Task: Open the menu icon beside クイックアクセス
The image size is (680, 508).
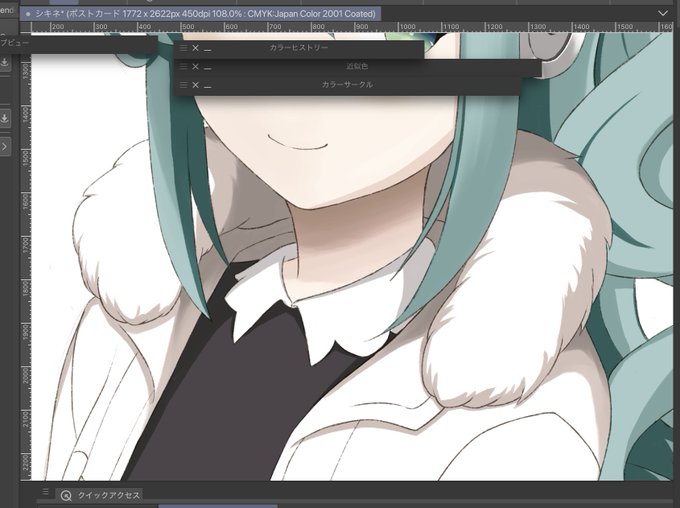Action: [46, 492]
